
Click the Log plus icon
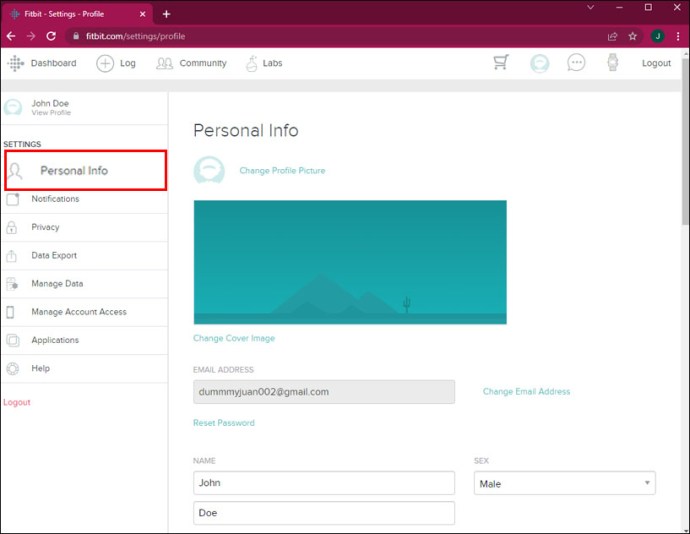105,63
